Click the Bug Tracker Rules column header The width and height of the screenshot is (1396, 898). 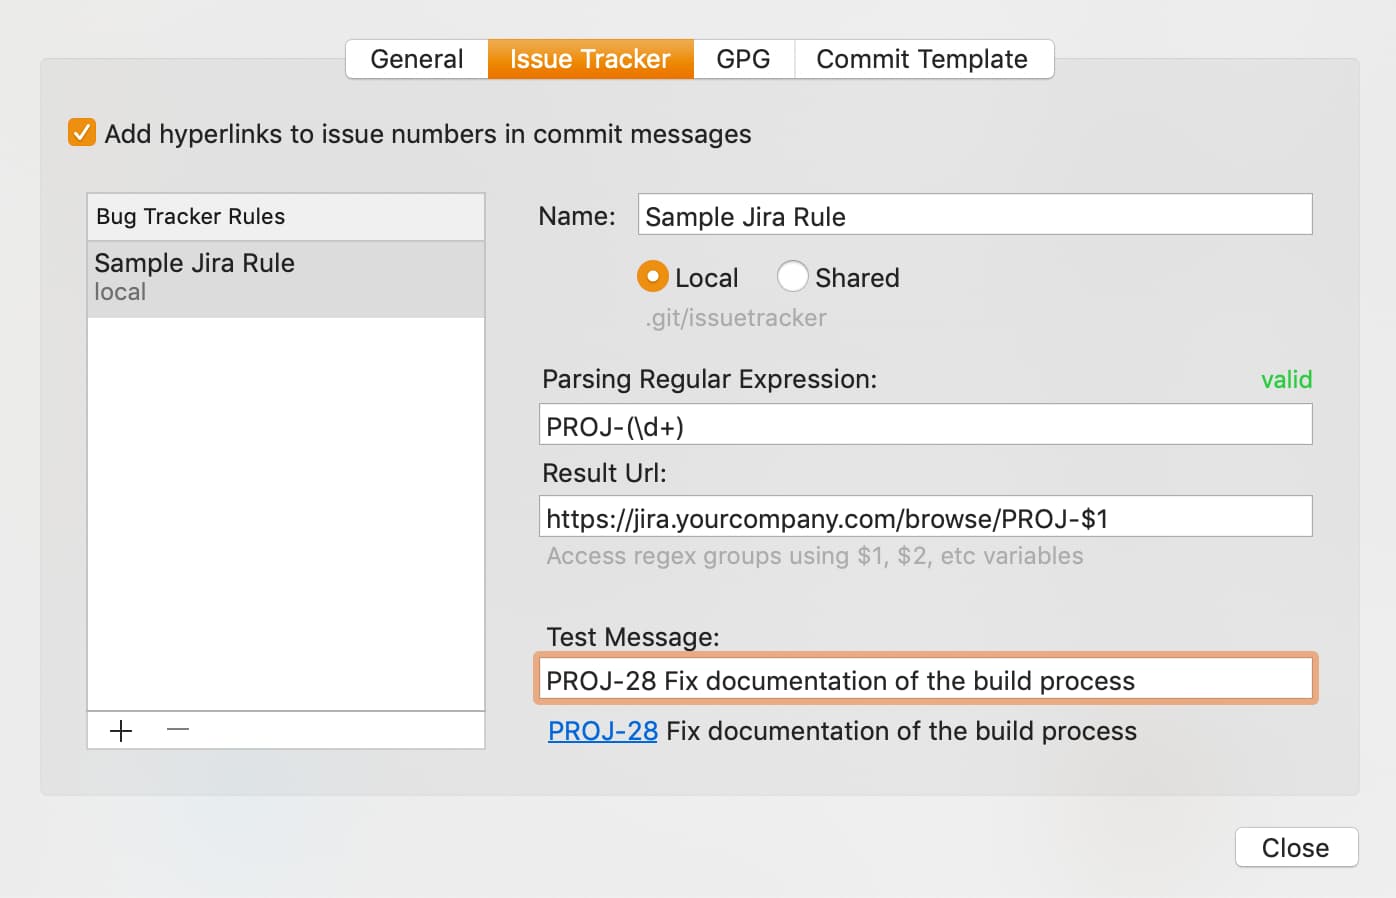pyautogui.click(x=286, y=217)
